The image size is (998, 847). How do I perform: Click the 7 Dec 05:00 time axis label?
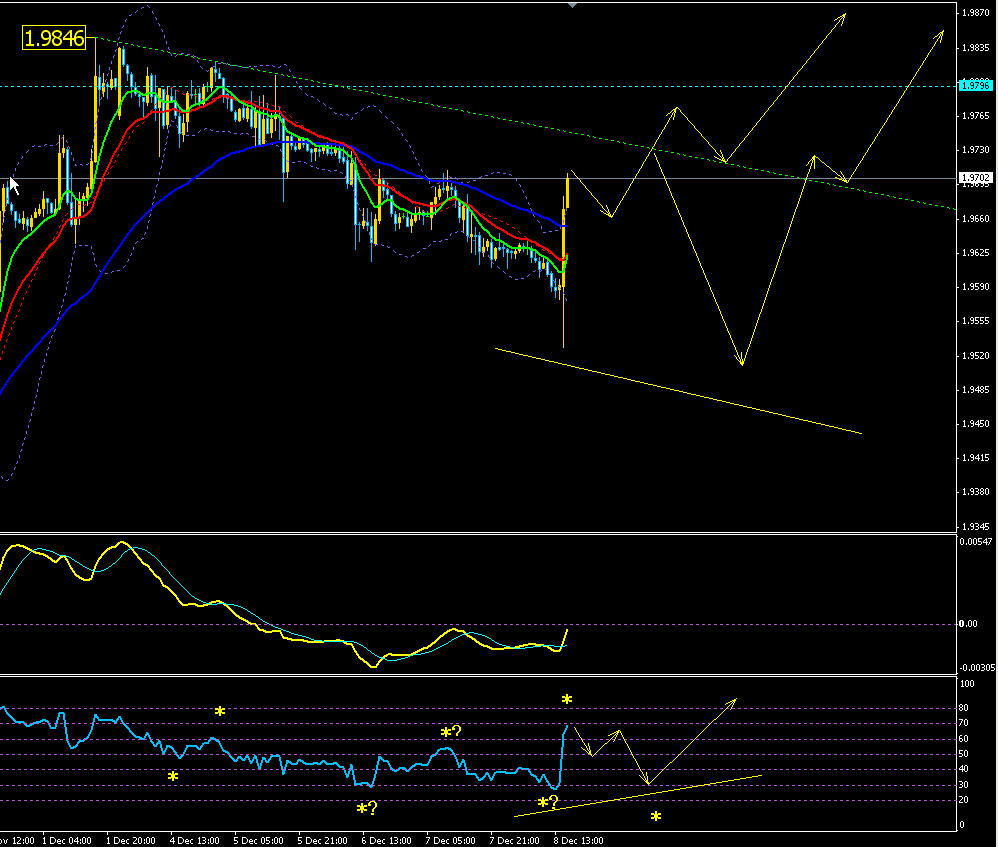(451, 841)
